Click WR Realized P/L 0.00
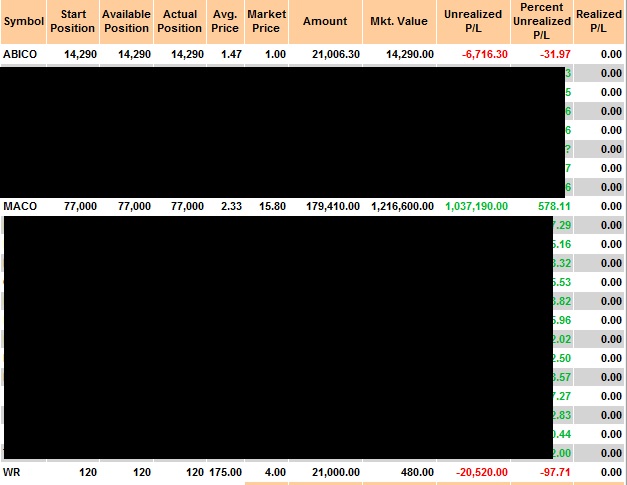 [x=611, y=472]
